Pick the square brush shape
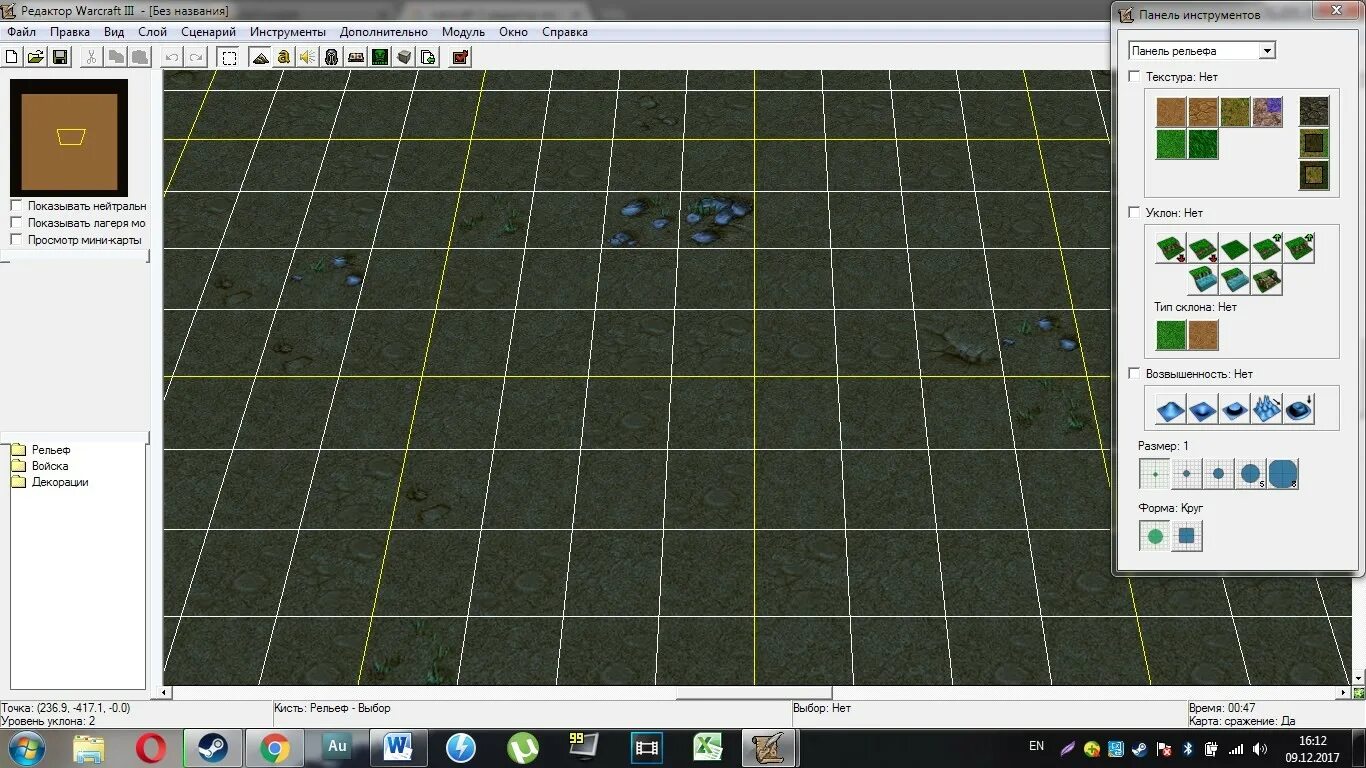 tap(1187, 536)
